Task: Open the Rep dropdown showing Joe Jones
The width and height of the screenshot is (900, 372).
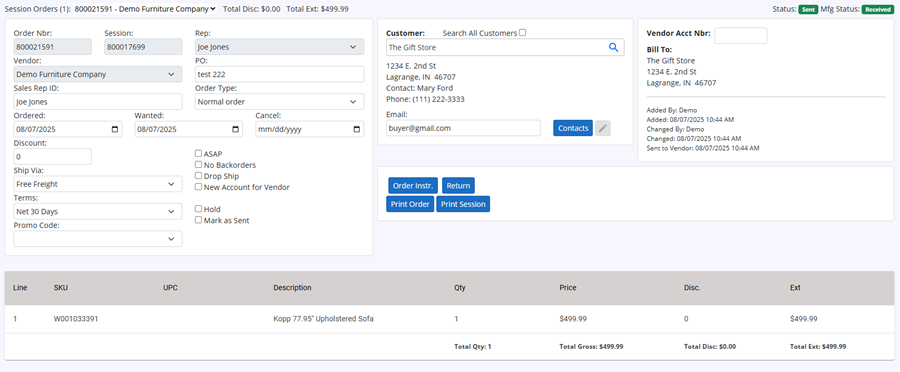Action: pos(280,47)
